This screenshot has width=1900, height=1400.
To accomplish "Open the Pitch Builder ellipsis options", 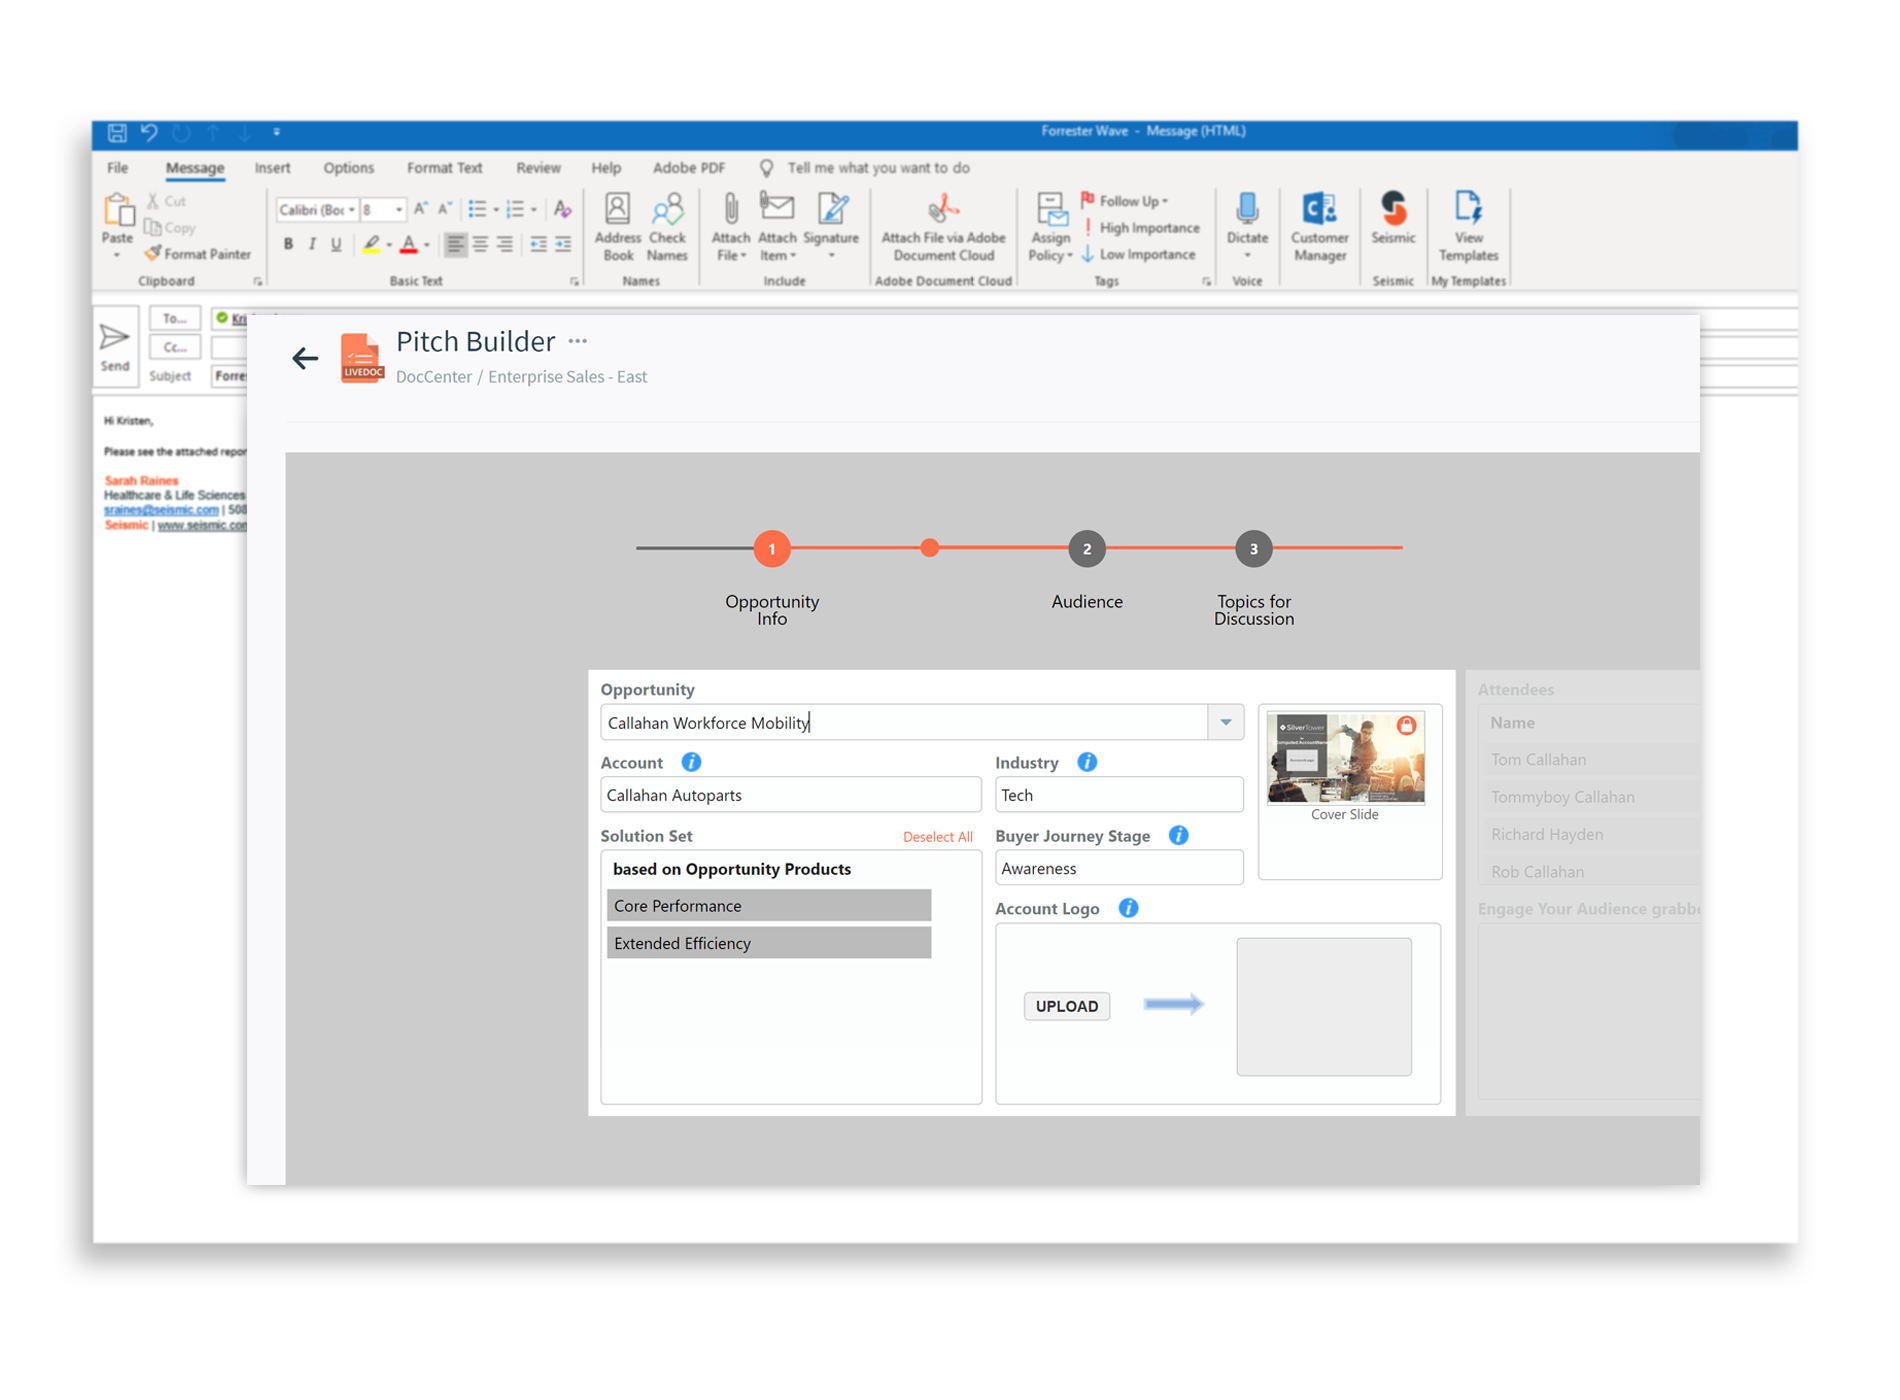I will [x=578, y=341].
